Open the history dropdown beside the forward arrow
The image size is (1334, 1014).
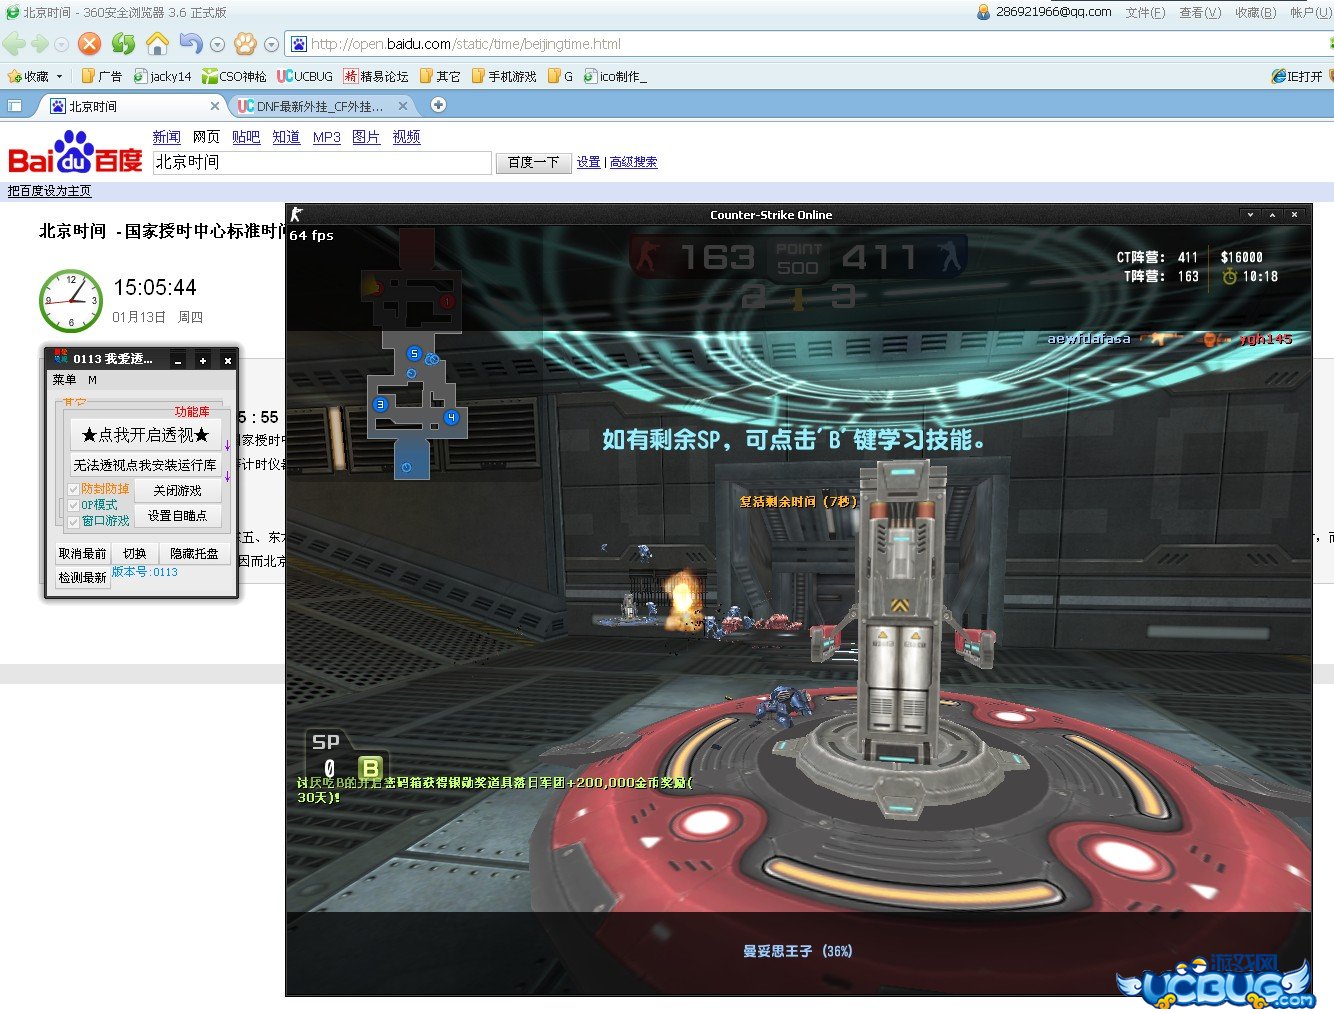pyautogui.click(x=62, y=45)
